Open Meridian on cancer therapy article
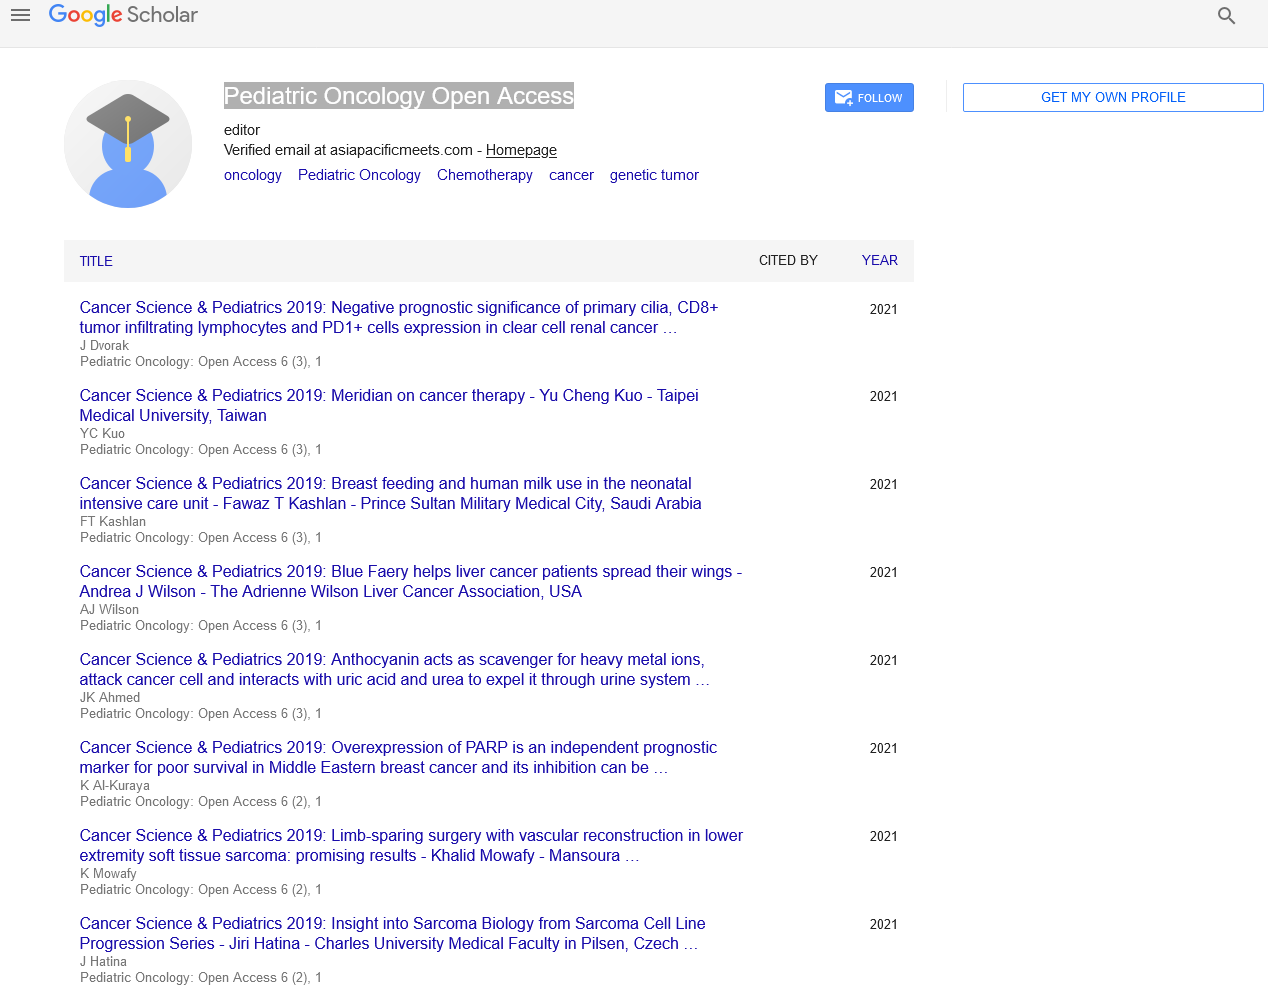 coord(389,406)
